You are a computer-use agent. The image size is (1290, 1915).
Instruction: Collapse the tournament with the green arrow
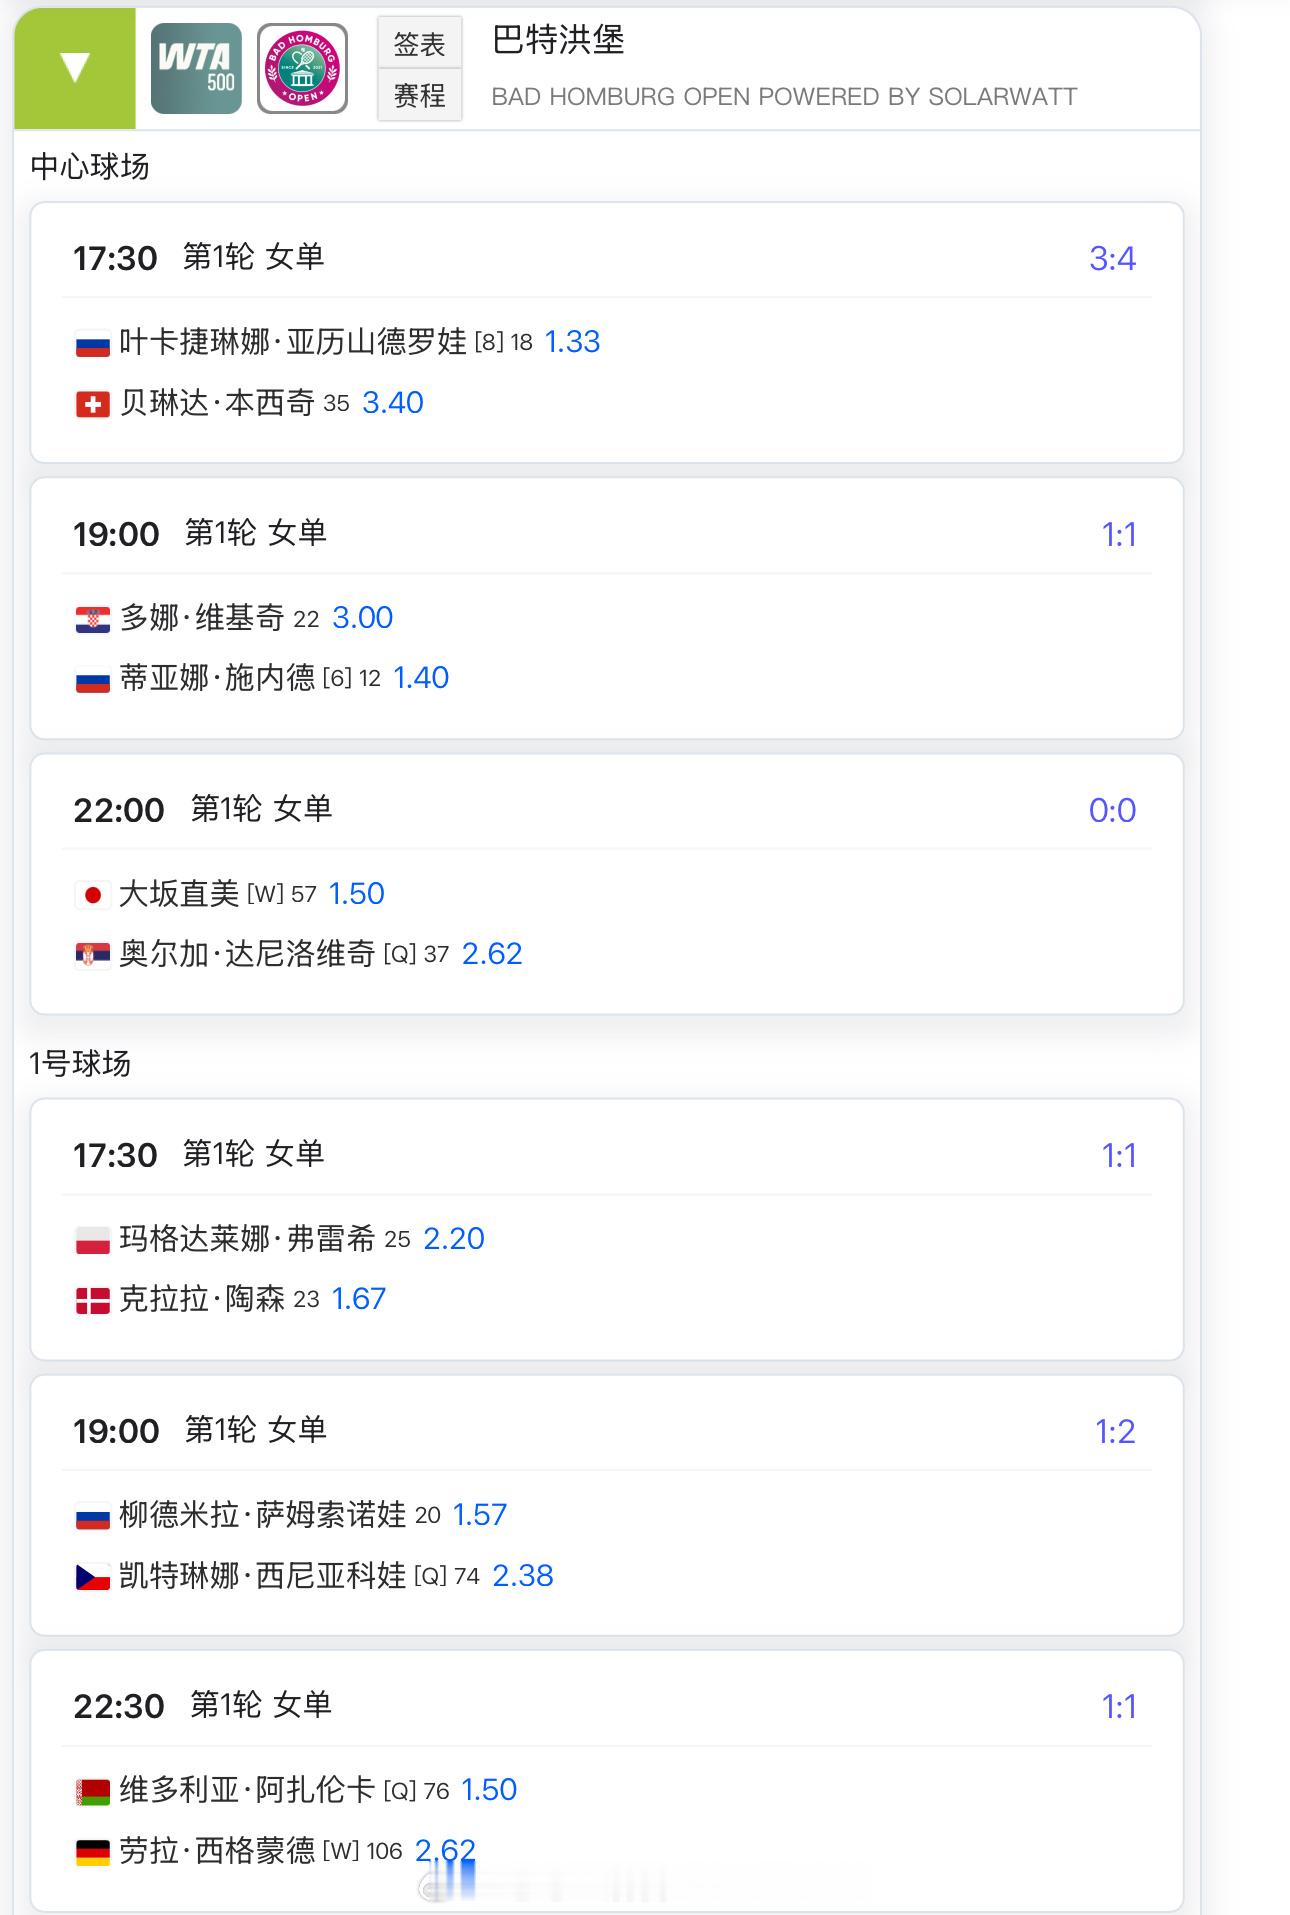(75, 68)
